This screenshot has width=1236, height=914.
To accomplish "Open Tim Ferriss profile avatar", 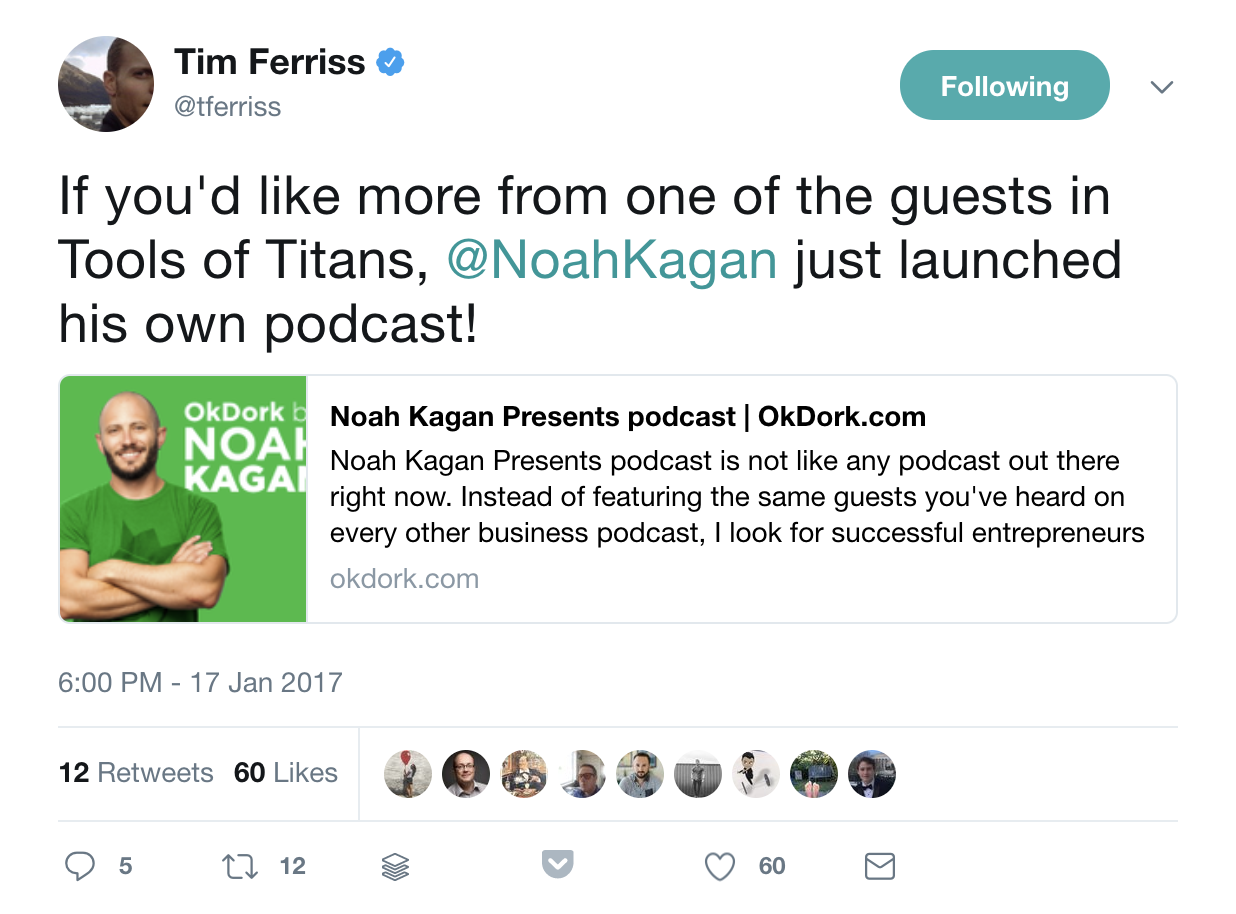I will [x=106, y=84].
